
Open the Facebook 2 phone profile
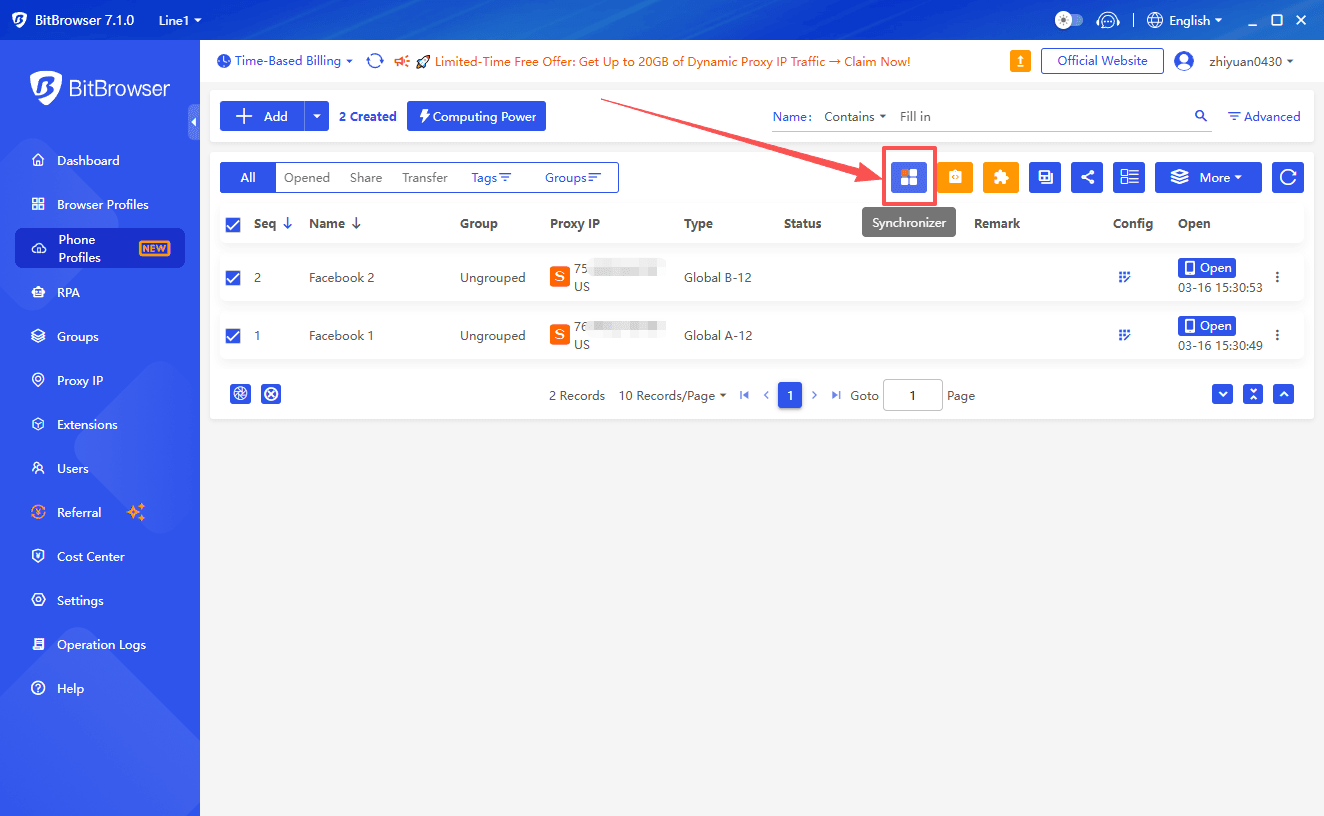(1206, 268)
